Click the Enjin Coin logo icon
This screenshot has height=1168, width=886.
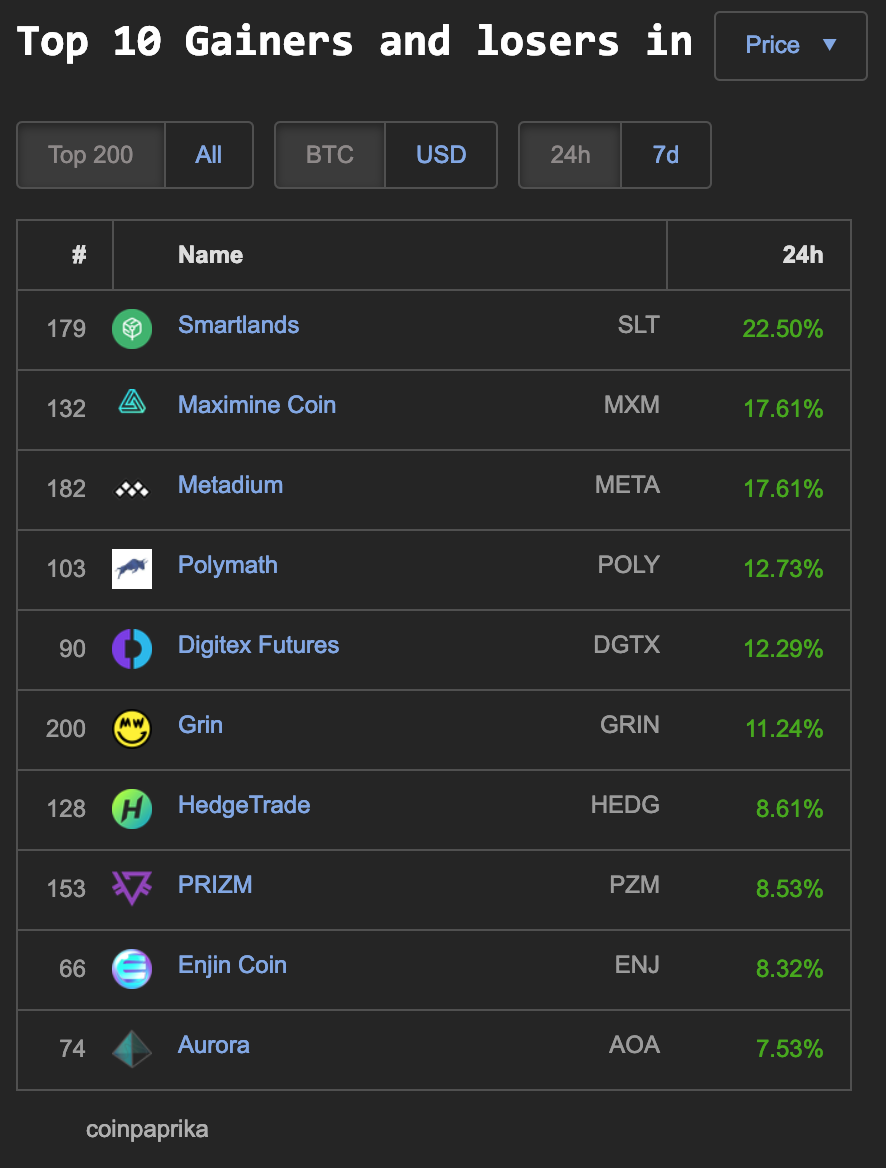[x=132, y=969]
